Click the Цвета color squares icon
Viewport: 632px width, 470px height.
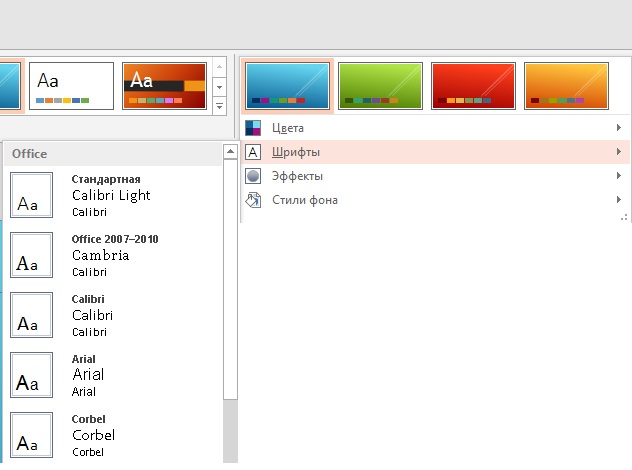click(253, 128)
